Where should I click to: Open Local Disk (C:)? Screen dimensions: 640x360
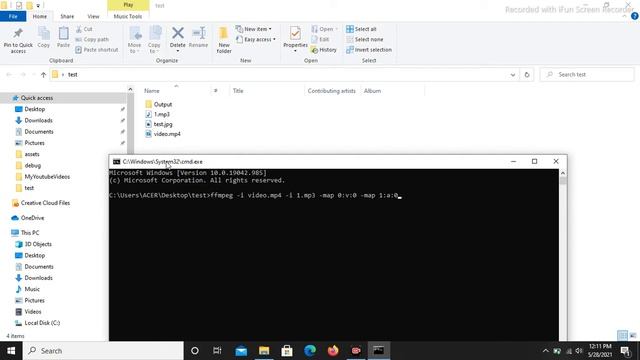pos(42,323)
